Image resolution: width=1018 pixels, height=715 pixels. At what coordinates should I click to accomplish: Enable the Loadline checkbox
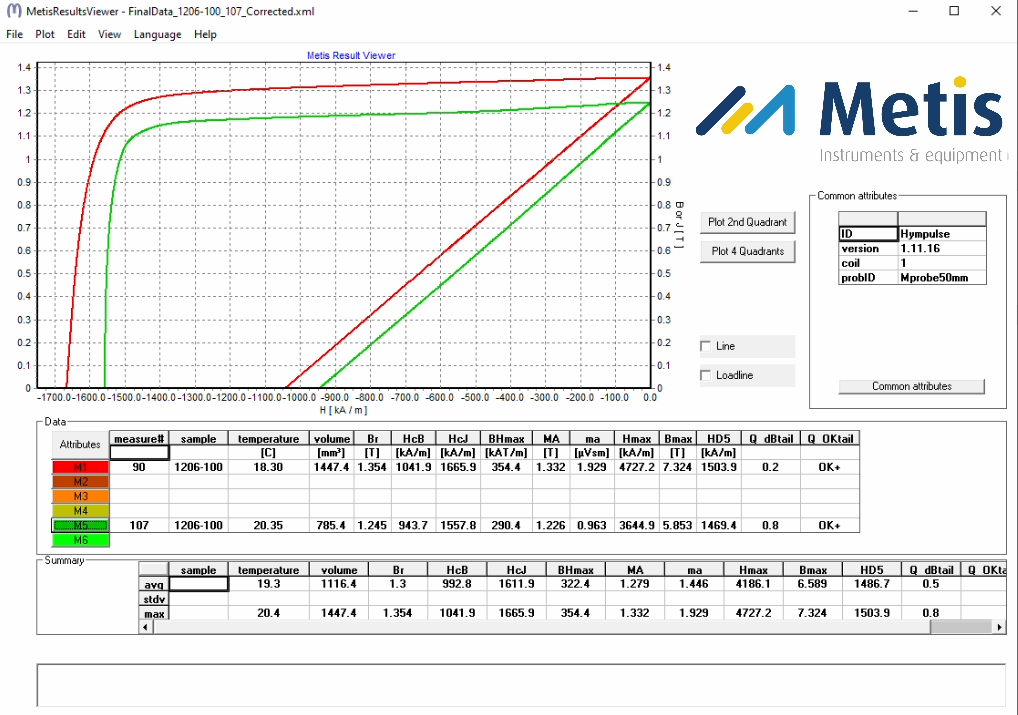pos(707,375)
